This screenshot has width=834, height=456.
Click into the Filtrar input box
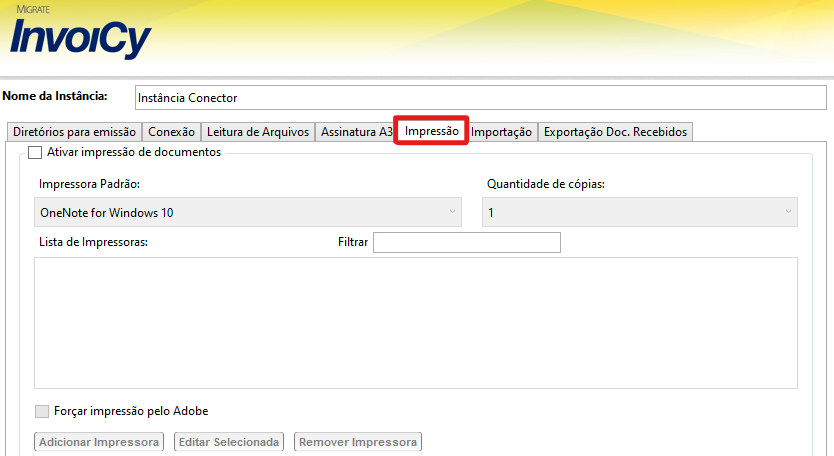(466, 243)
